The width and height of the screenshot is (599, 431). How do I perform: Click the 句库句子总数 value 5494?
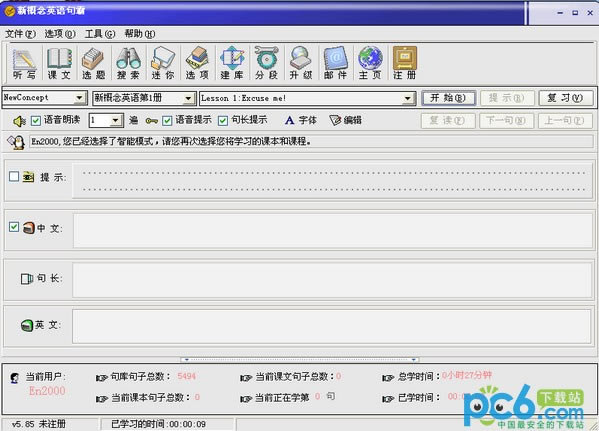click(186, 376)
